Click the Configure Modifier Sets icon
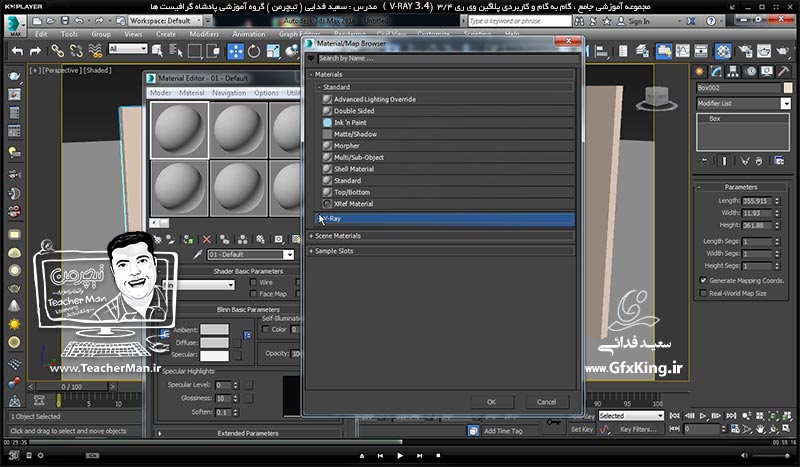 pyautogui.click(x=779, y=161)
